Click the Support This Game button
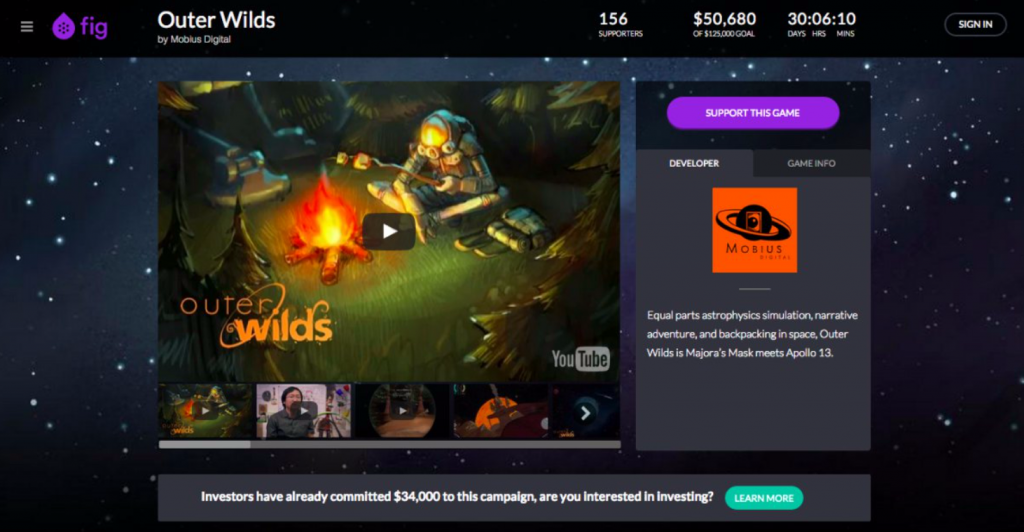The height and width of the screenshot is (532, 1024). click(753, 113)
